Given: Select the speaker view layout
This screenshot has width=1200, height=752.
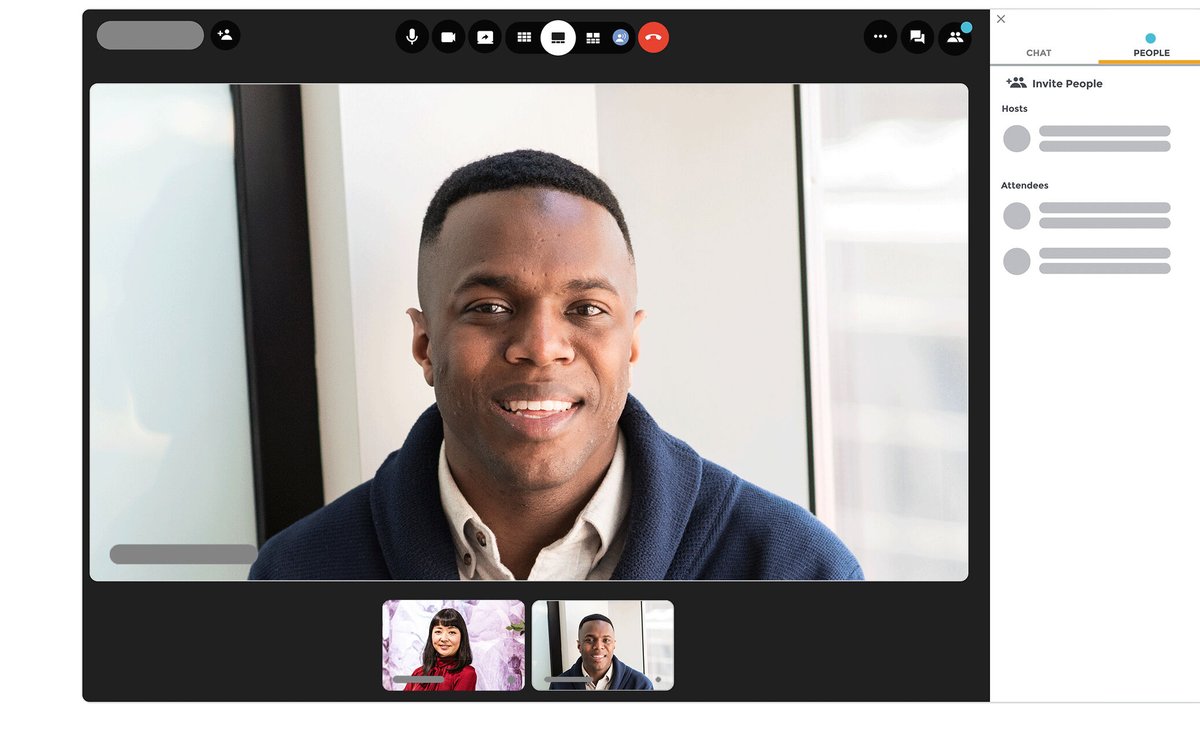Looking at the screenshot, I should pos(558,37).
